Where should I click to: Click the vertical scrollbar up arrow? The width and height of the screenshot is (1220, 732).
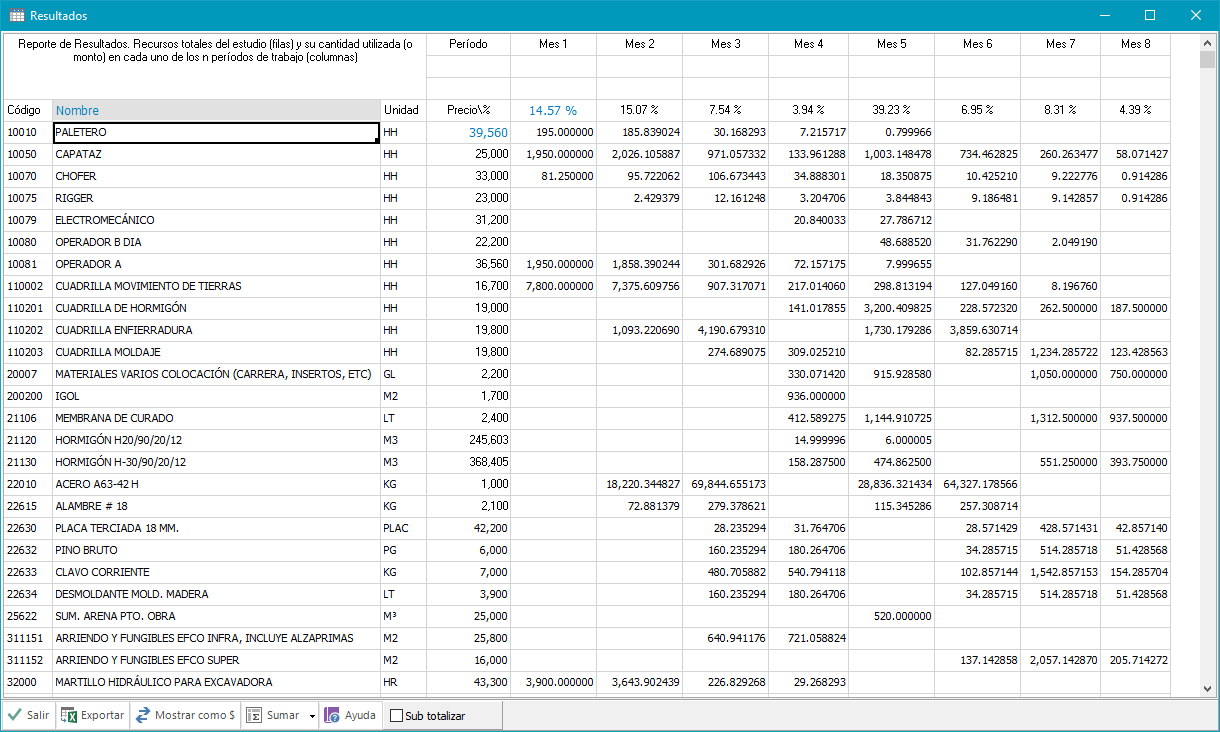(x=1208, y=43)
